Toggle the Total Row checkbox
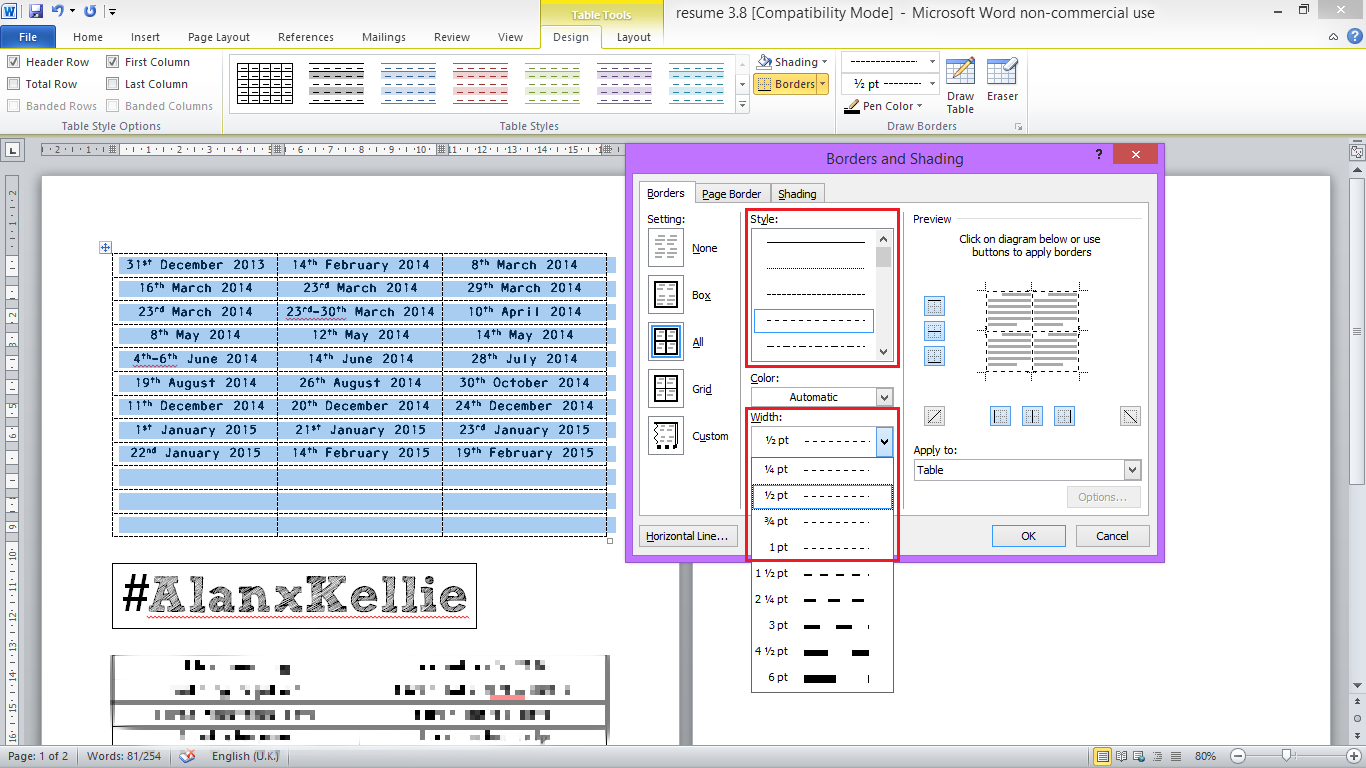The width and height of the screenshot is (1366, 768). pyautogui.click(x=13, y=84)
